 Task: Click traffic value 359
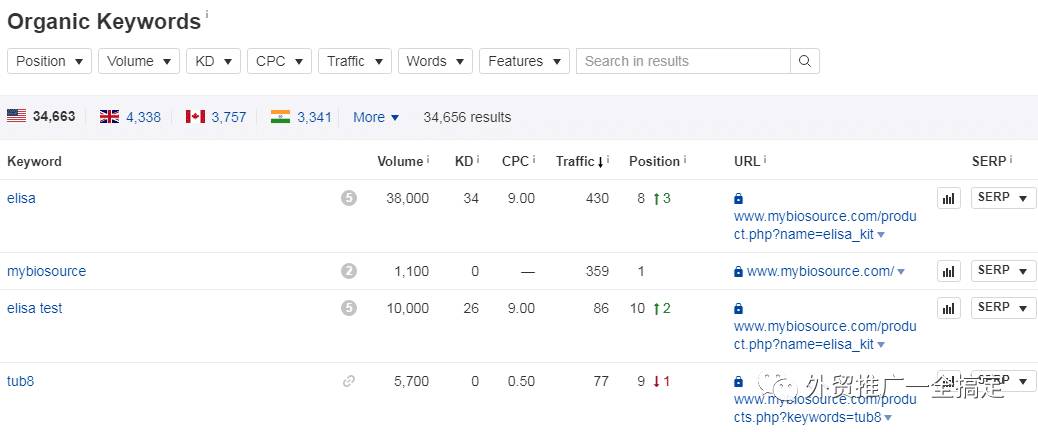tap(597, 271)
